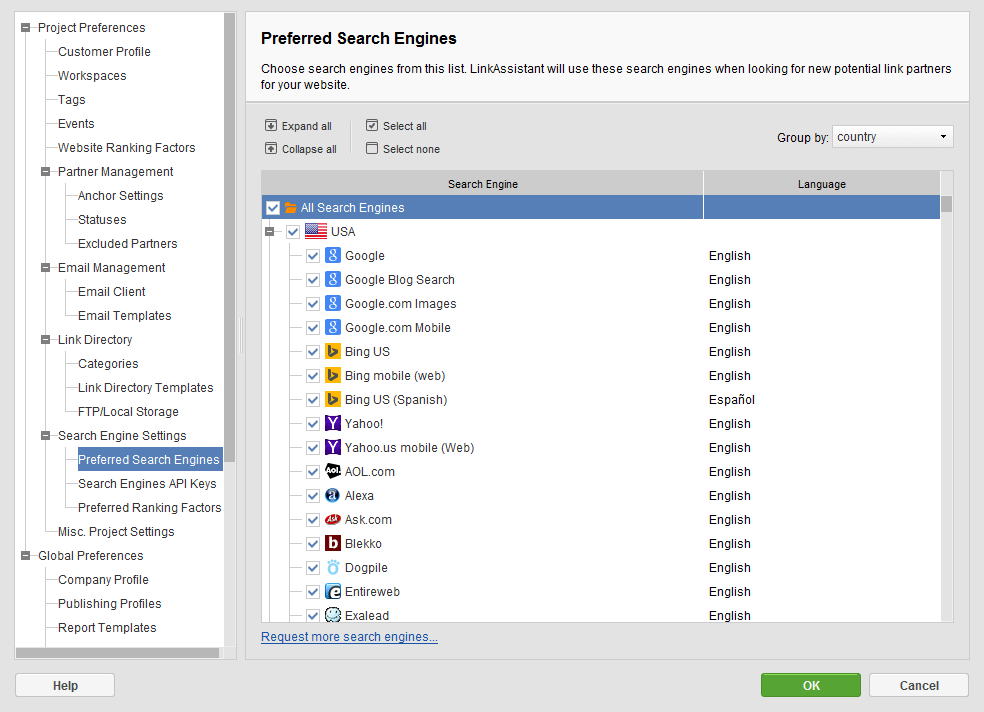Open Request more search engines link
984x712 pixels.
[x=349, y=637]
